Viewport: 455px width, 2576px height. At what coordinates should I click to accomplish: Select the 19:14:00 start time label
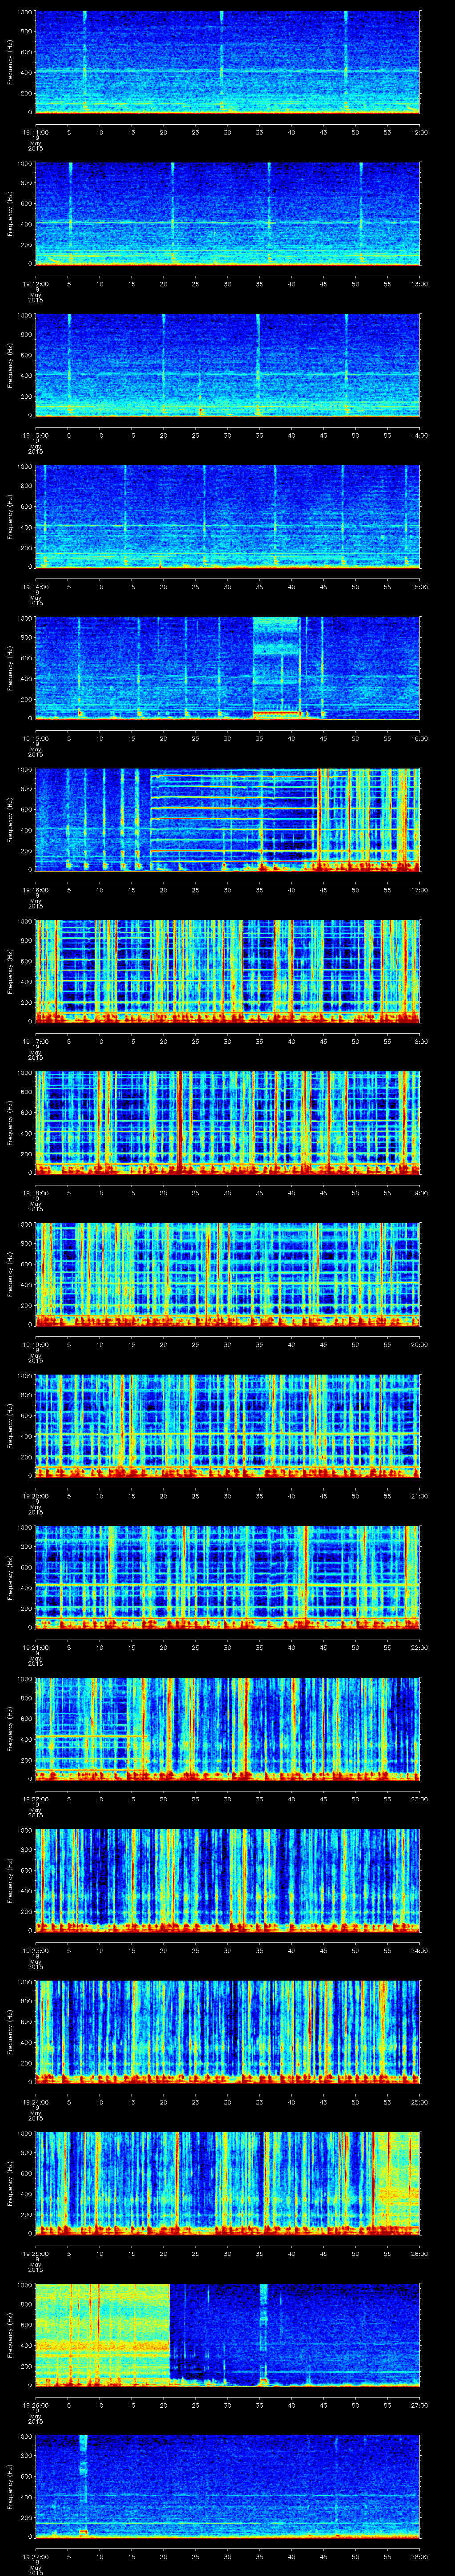point(35,586)
